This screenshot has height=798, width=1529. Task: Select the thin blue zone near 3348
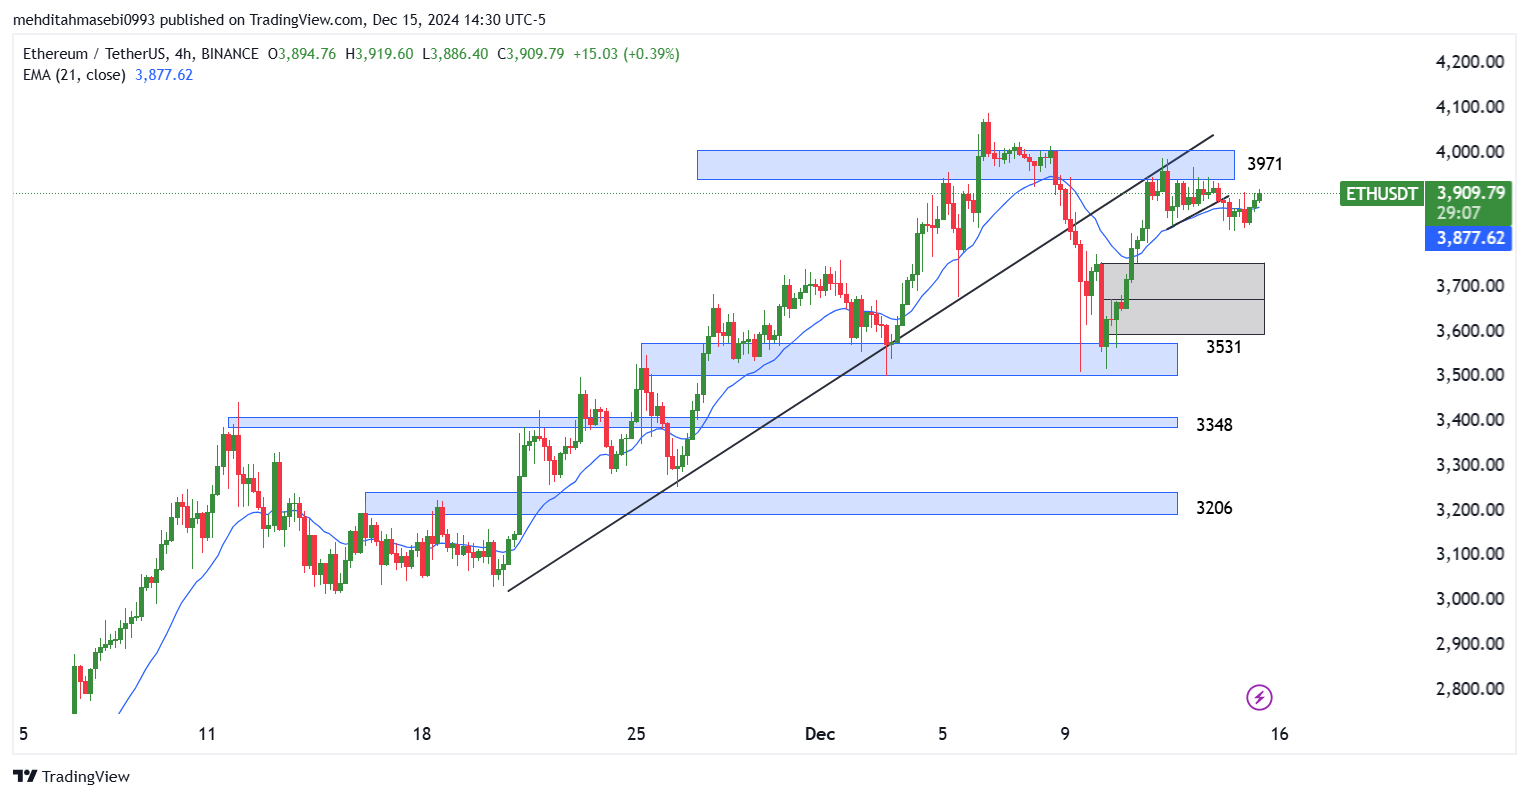pyautogui.click(x=702, y=423)
